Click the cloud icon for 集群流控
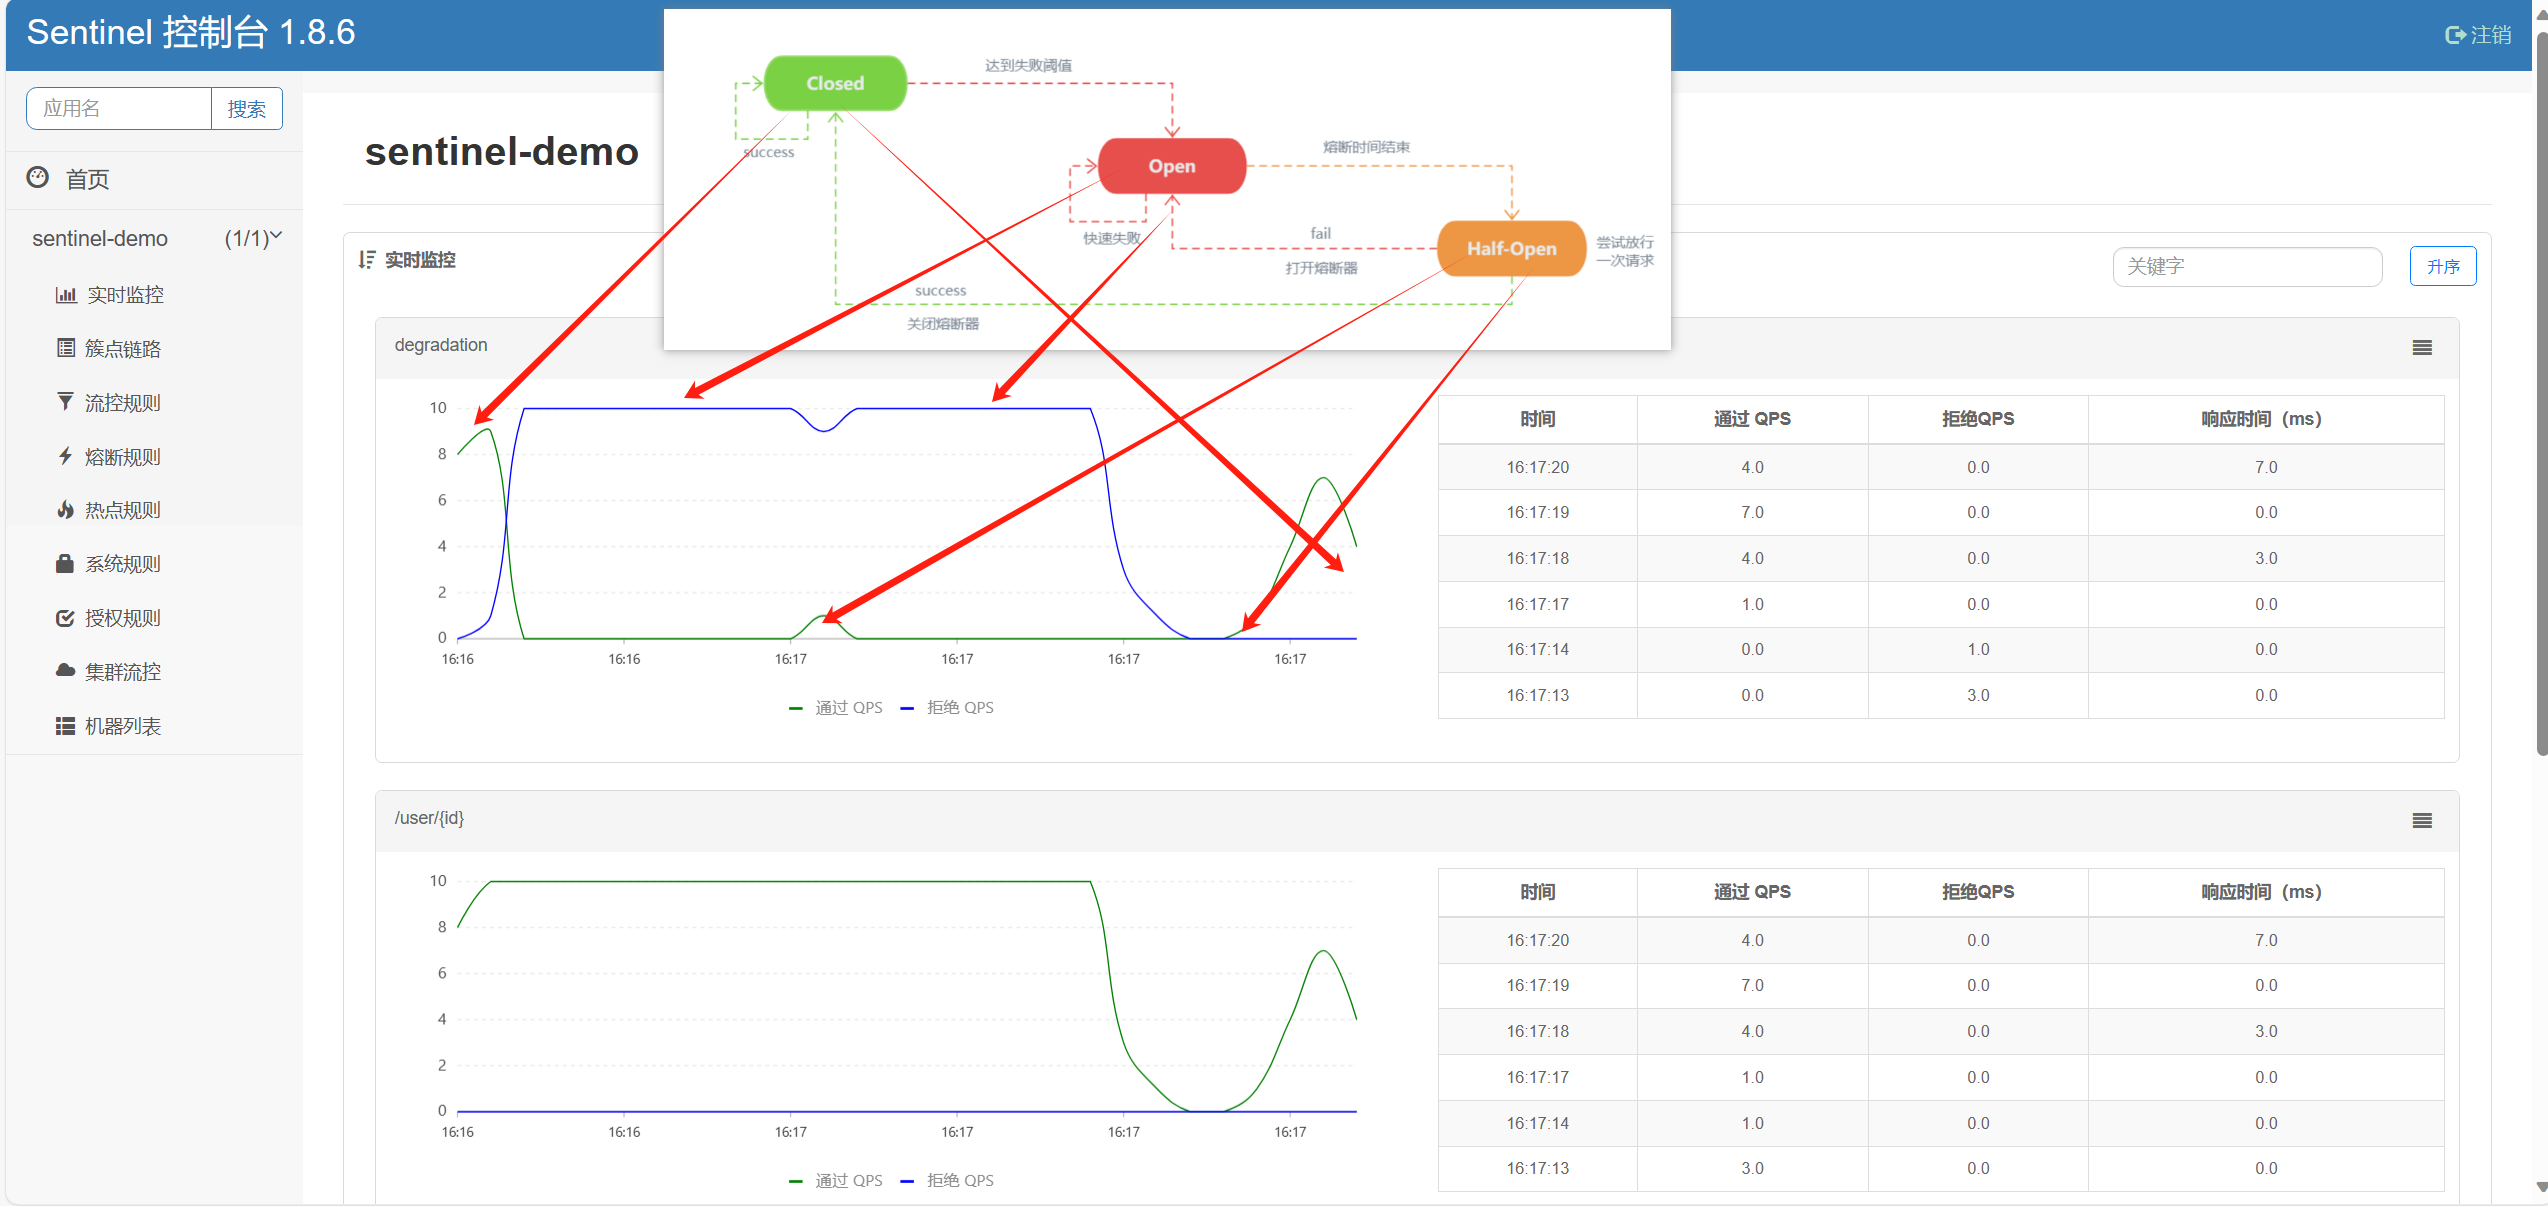The image size is (2548, 1206). pos(66,671)
